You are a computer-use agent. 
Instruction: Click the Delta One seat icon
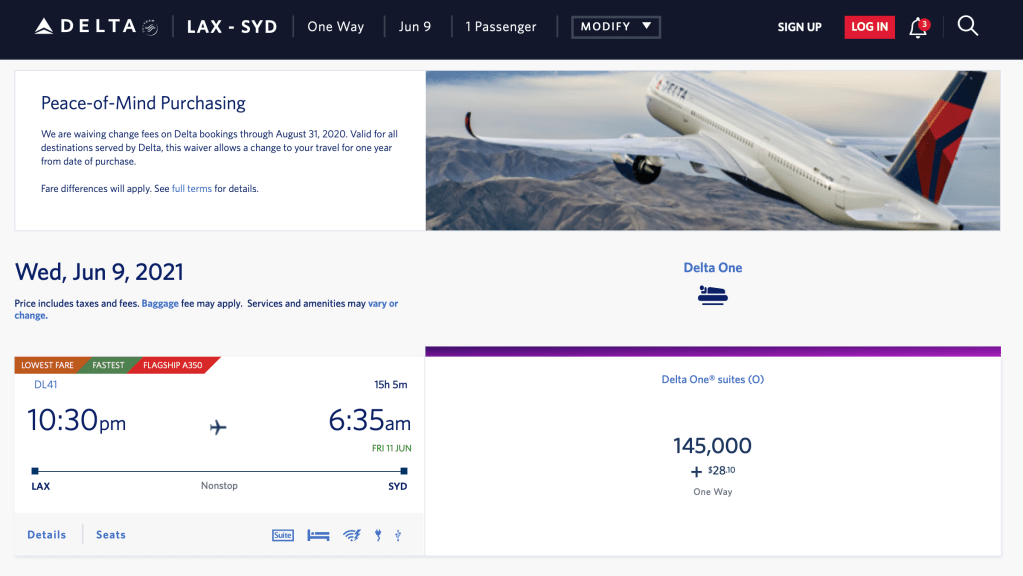pyautogui.click(x=712, y=295)
